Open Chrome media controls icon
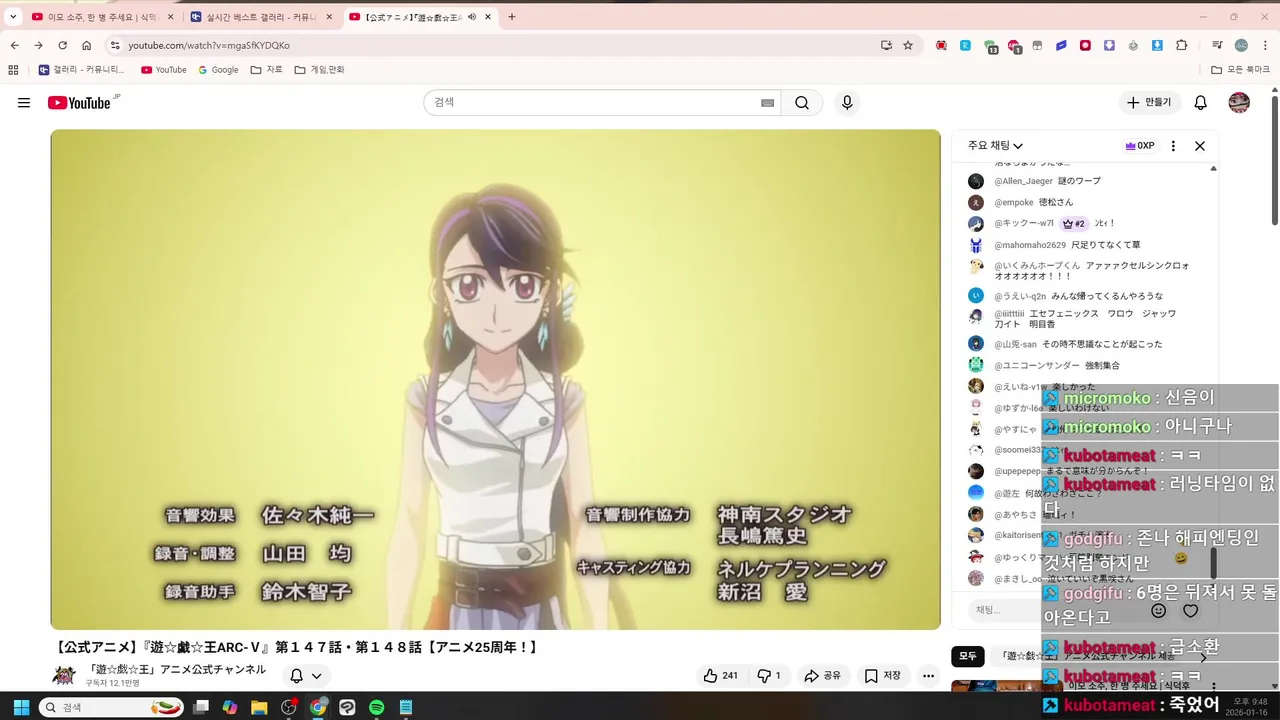The width and height of the screenshot is (1280, 720). [x=1217, y=45]
